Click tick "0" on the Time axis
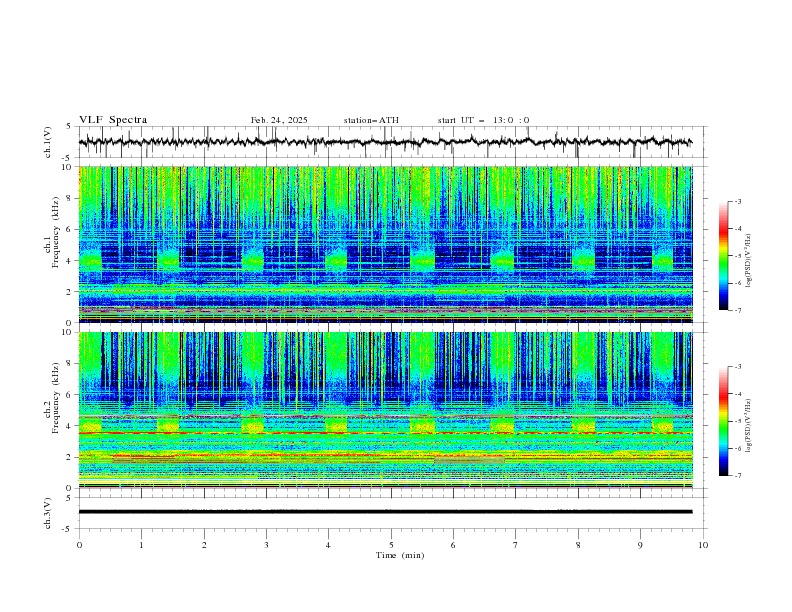Screen dimensions: 792x612 pyautogui.click(x=79, y=545)
